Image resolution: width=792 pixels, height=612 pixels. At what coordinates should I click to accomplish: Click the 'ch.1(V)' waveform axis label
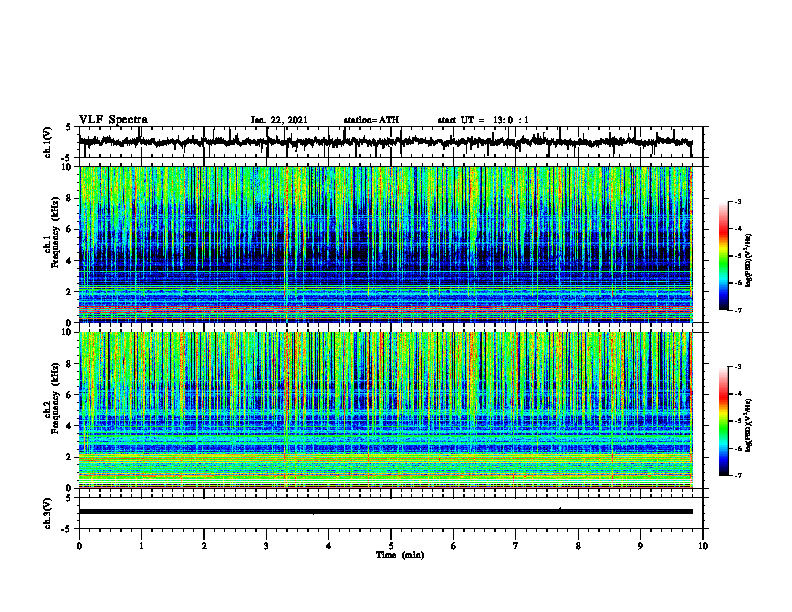click(x=48, y=142)
